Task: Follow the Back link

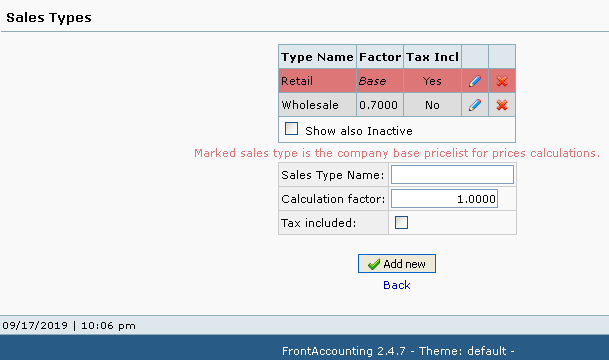Action: coord(397,285)
